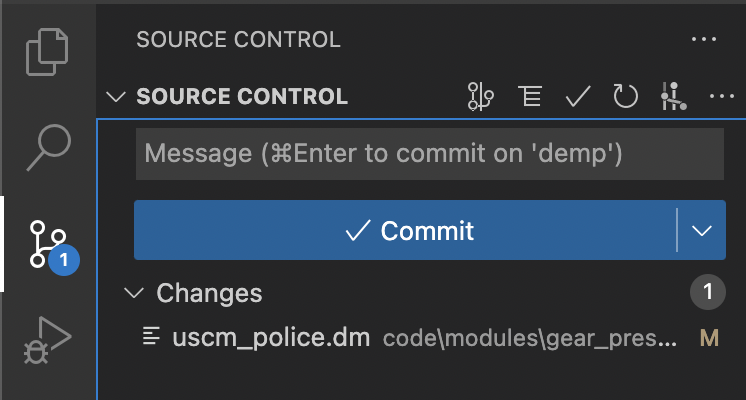
Task: Click the blue Commit button
Action: (405, 230)
